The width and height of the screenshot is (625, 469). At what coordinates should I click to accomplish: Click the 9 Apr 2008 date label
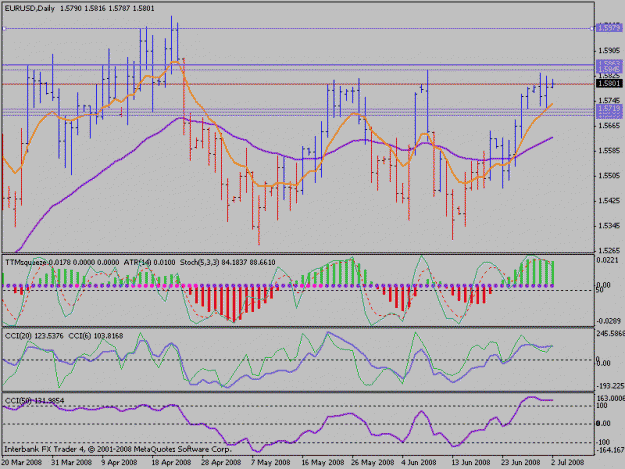click(119, 462)
